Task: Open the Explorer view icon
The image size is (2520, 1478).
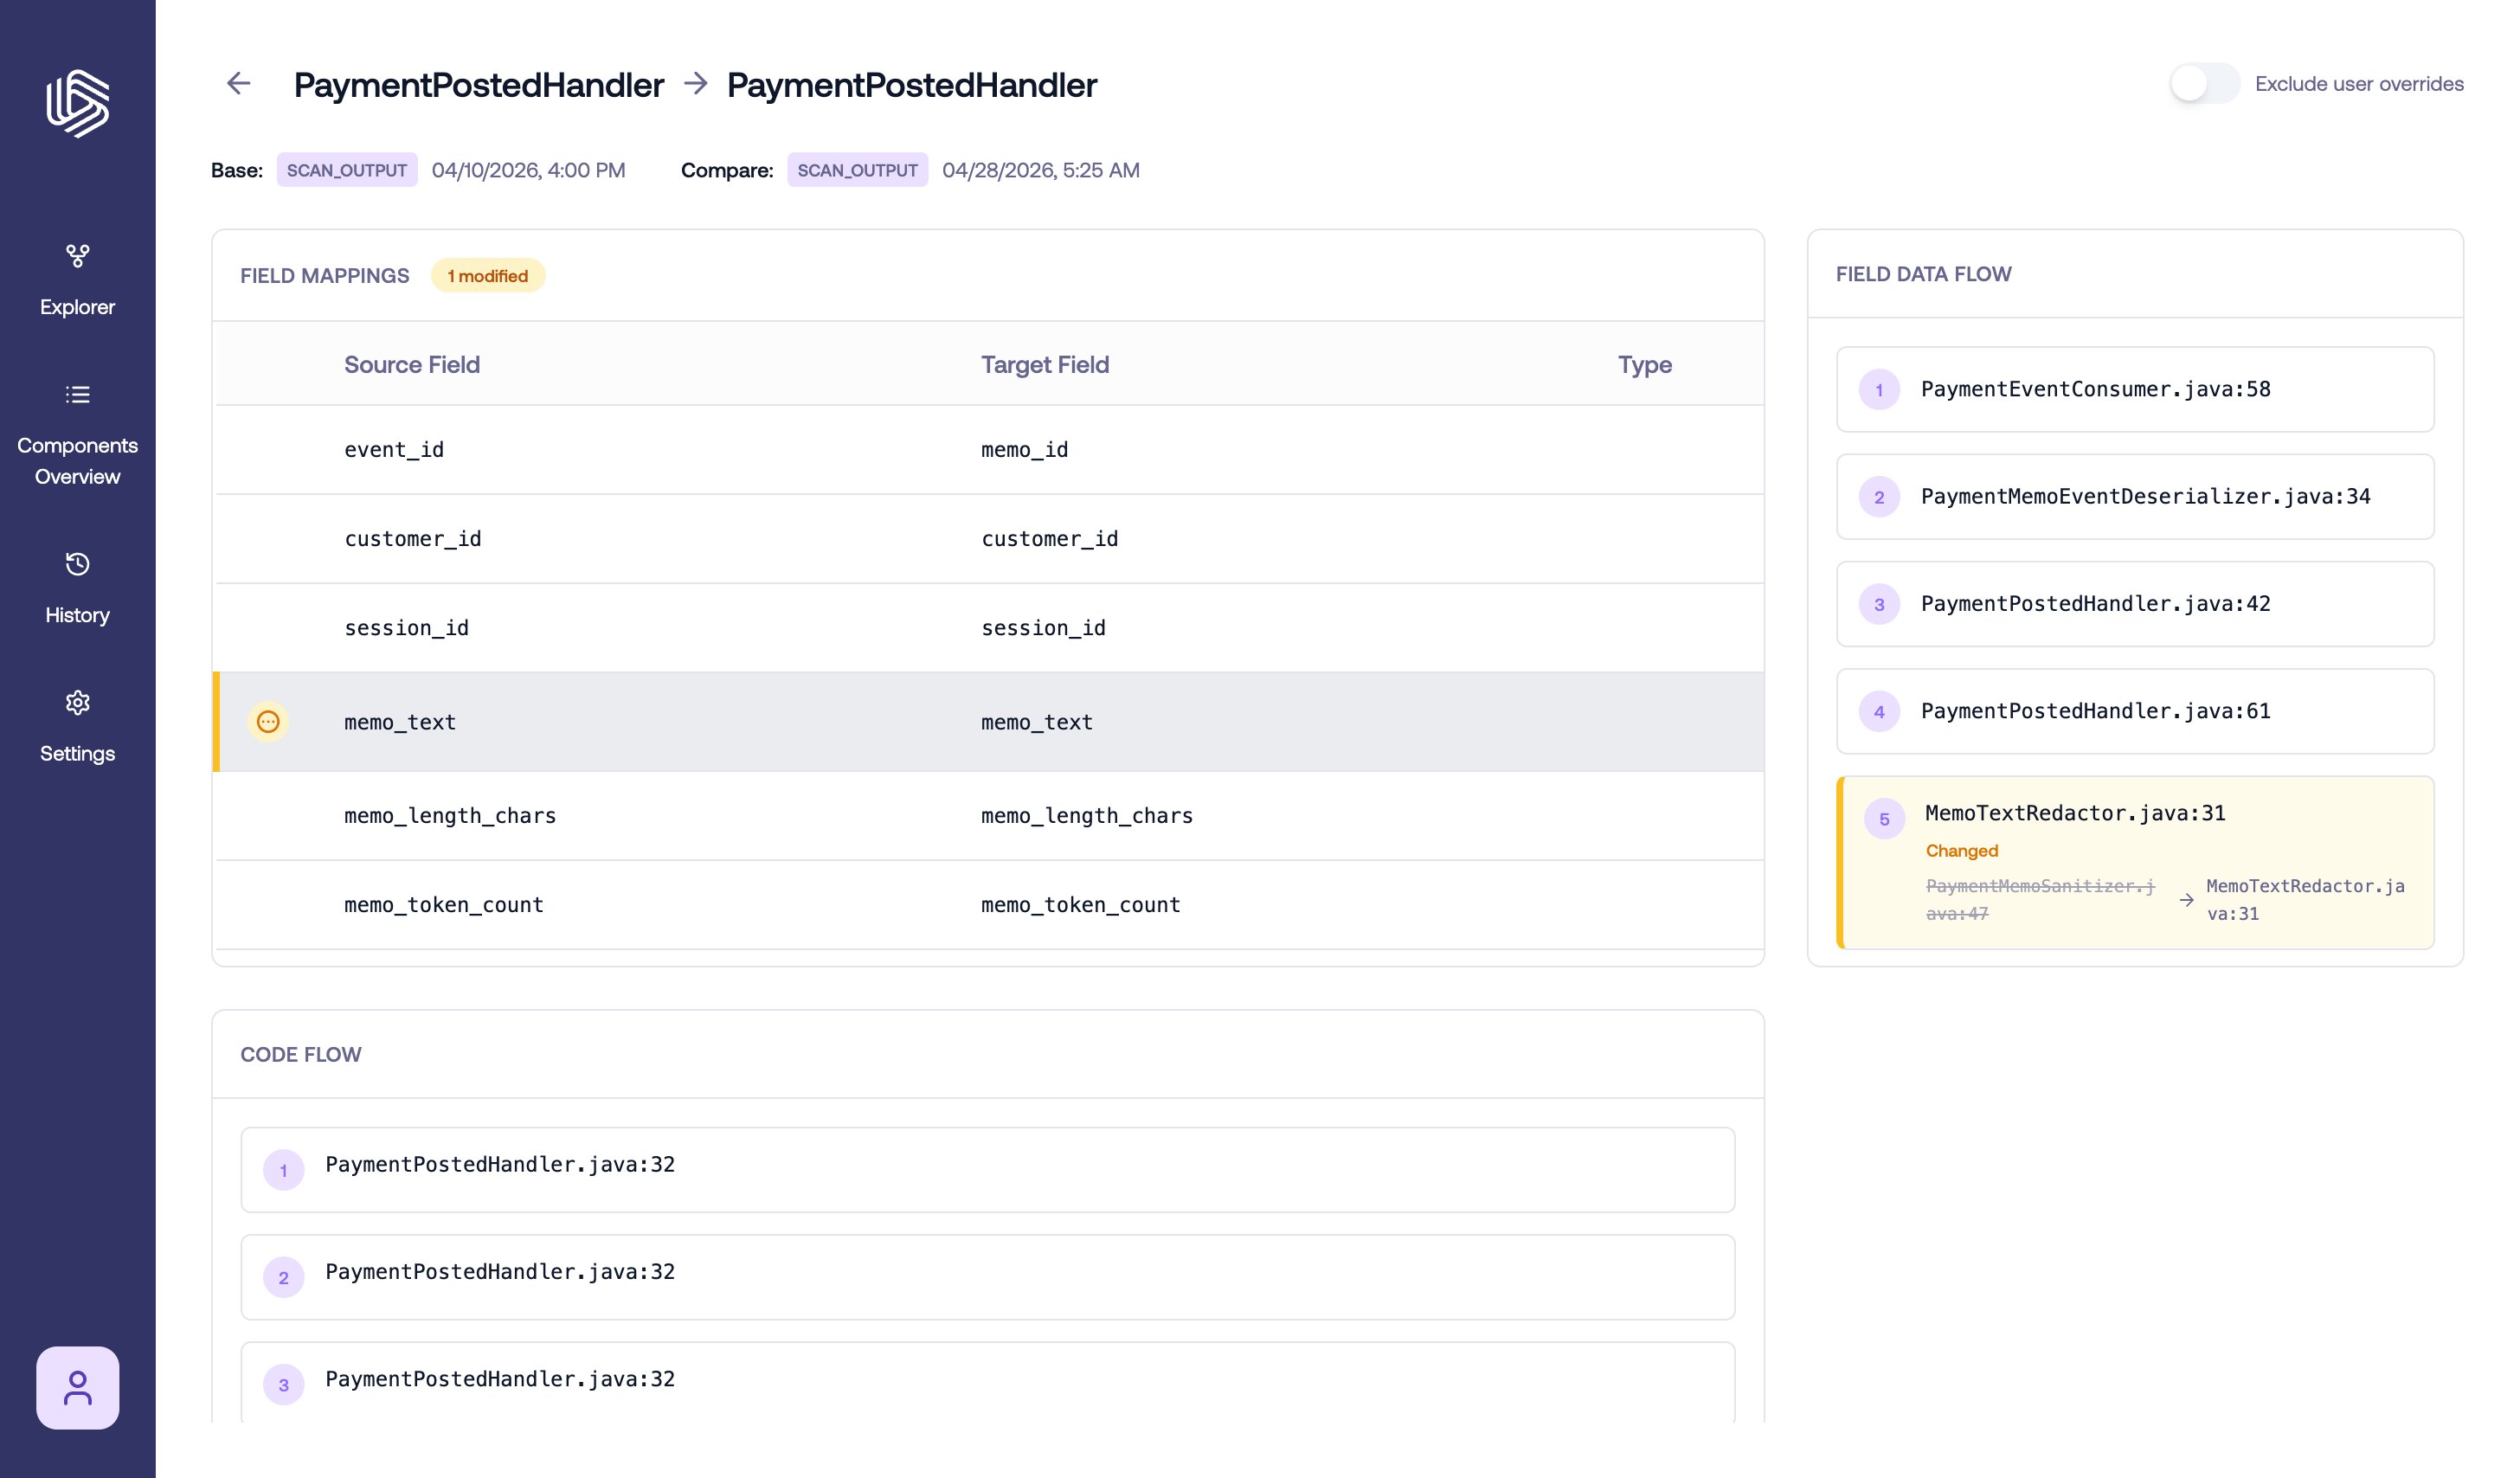Action: point(77,256)
